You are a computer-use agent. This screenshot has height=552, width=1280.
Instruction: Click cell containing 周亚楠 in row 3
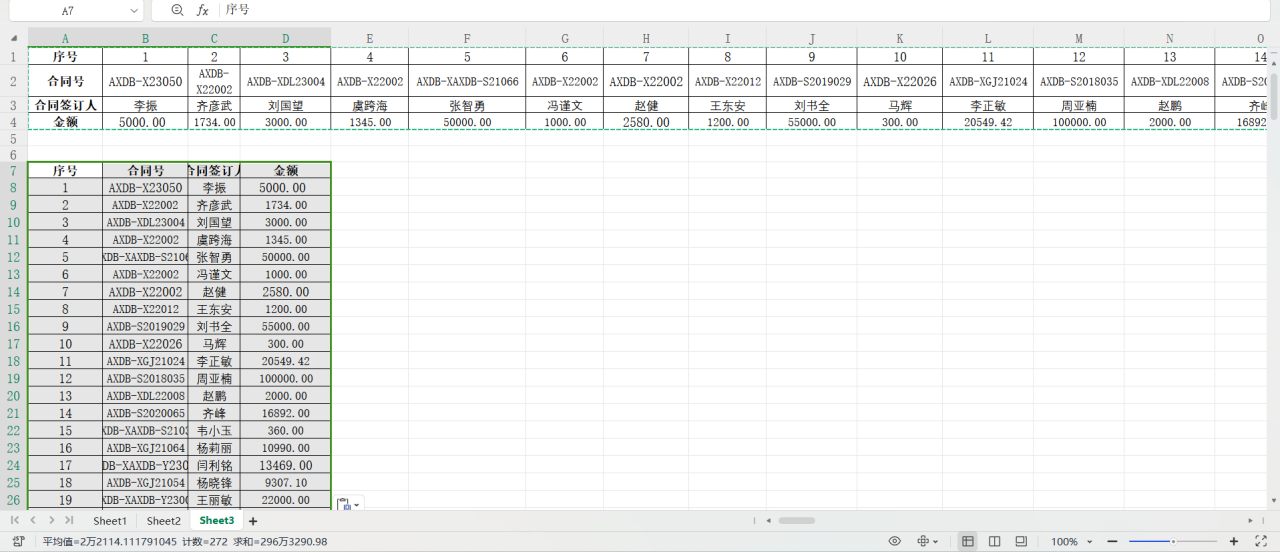(1079, 105)
